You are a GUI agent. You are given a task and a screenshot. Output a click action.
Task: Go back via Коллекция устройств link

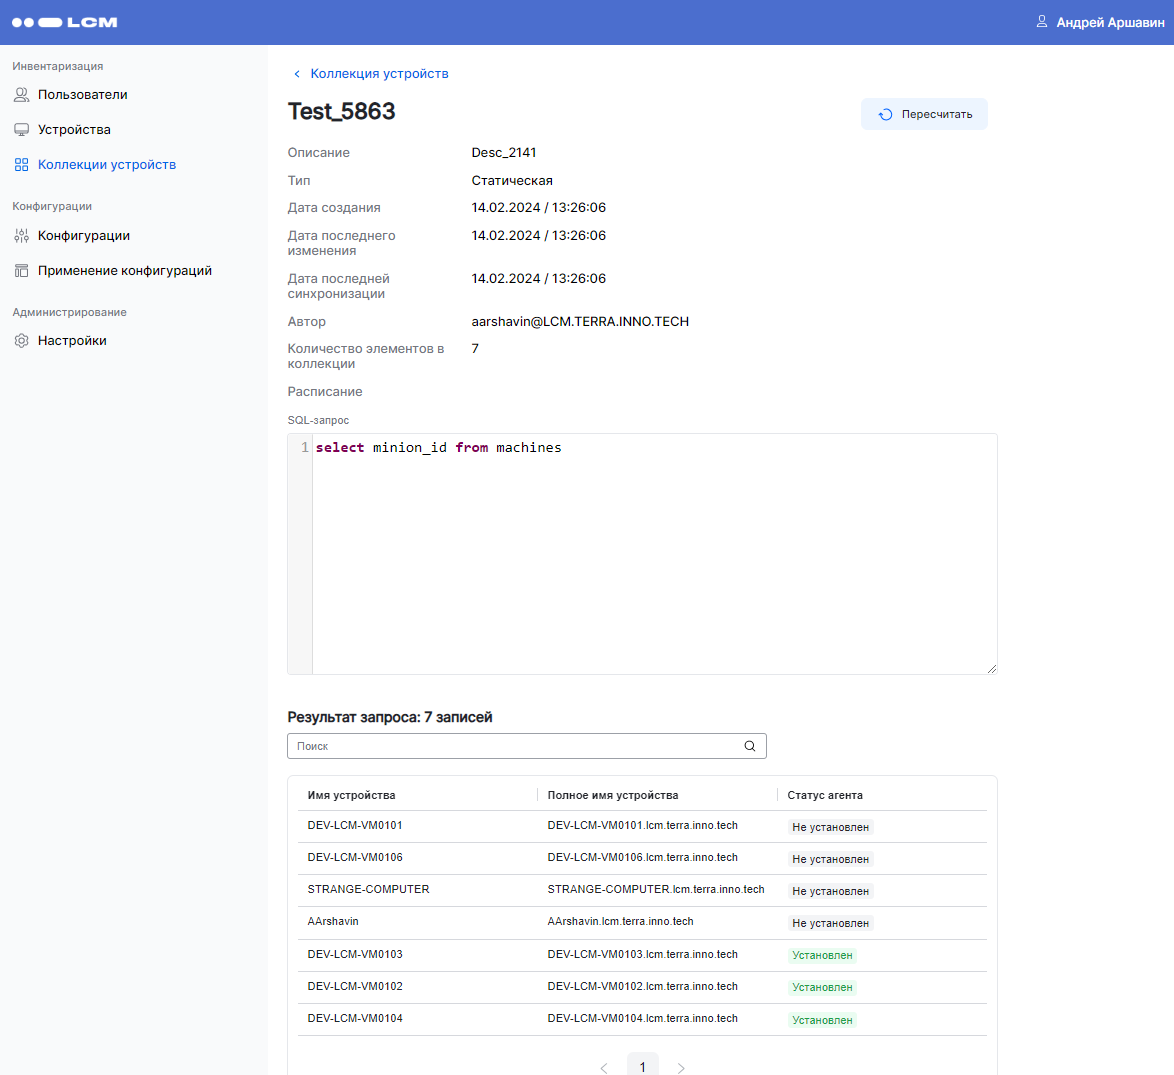pos(378,74)
